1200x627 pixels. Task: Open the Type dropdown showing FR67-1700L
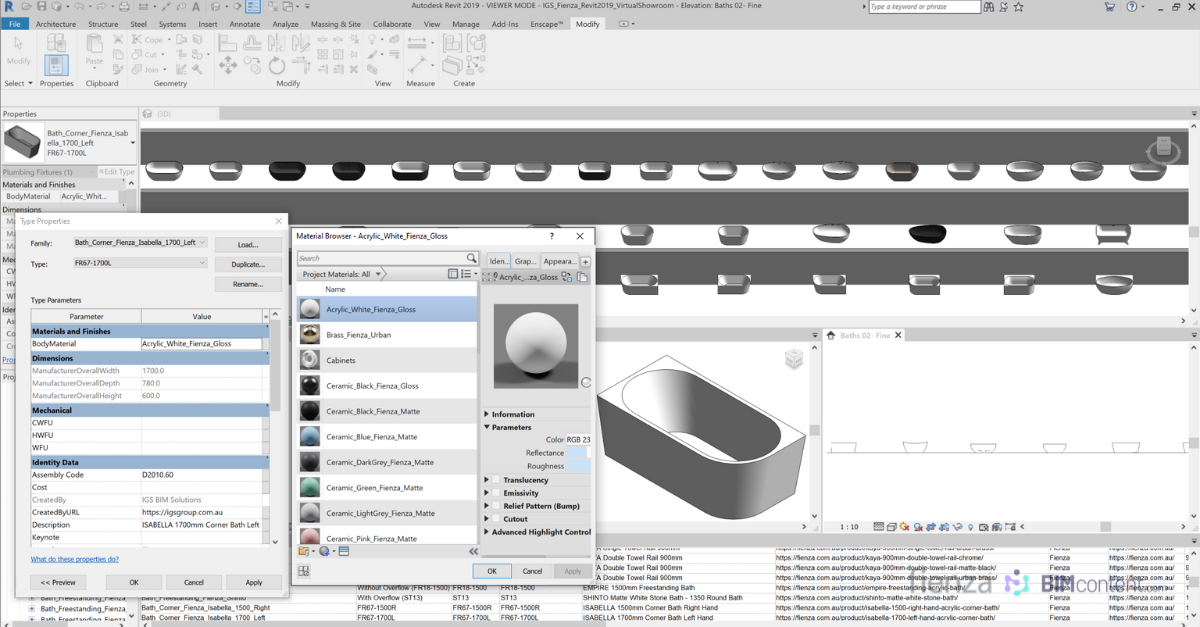pos(140,263)
